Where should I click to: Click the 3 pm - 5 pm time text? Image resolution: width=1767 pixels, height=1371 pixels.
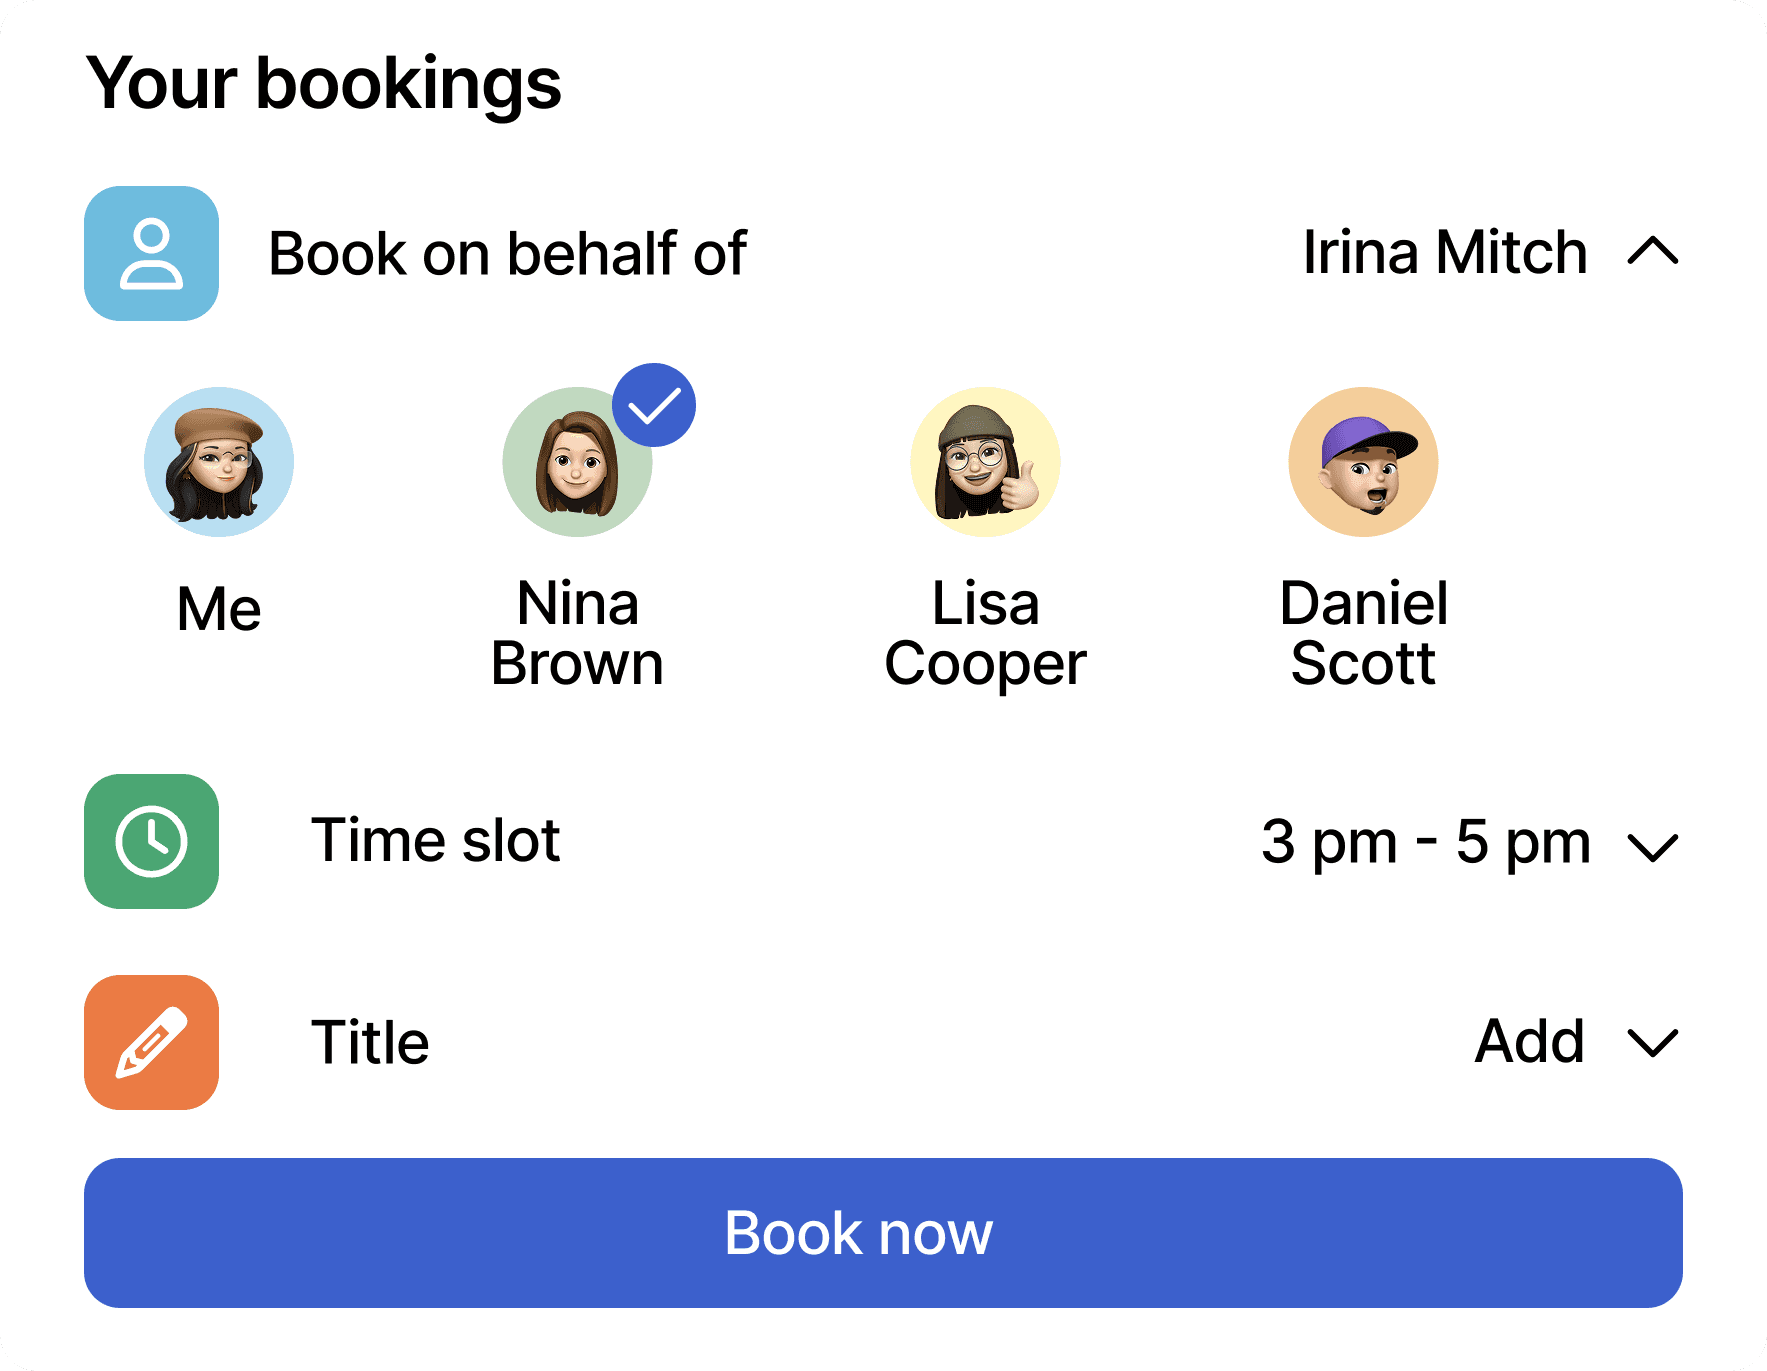click(1426, 841)
